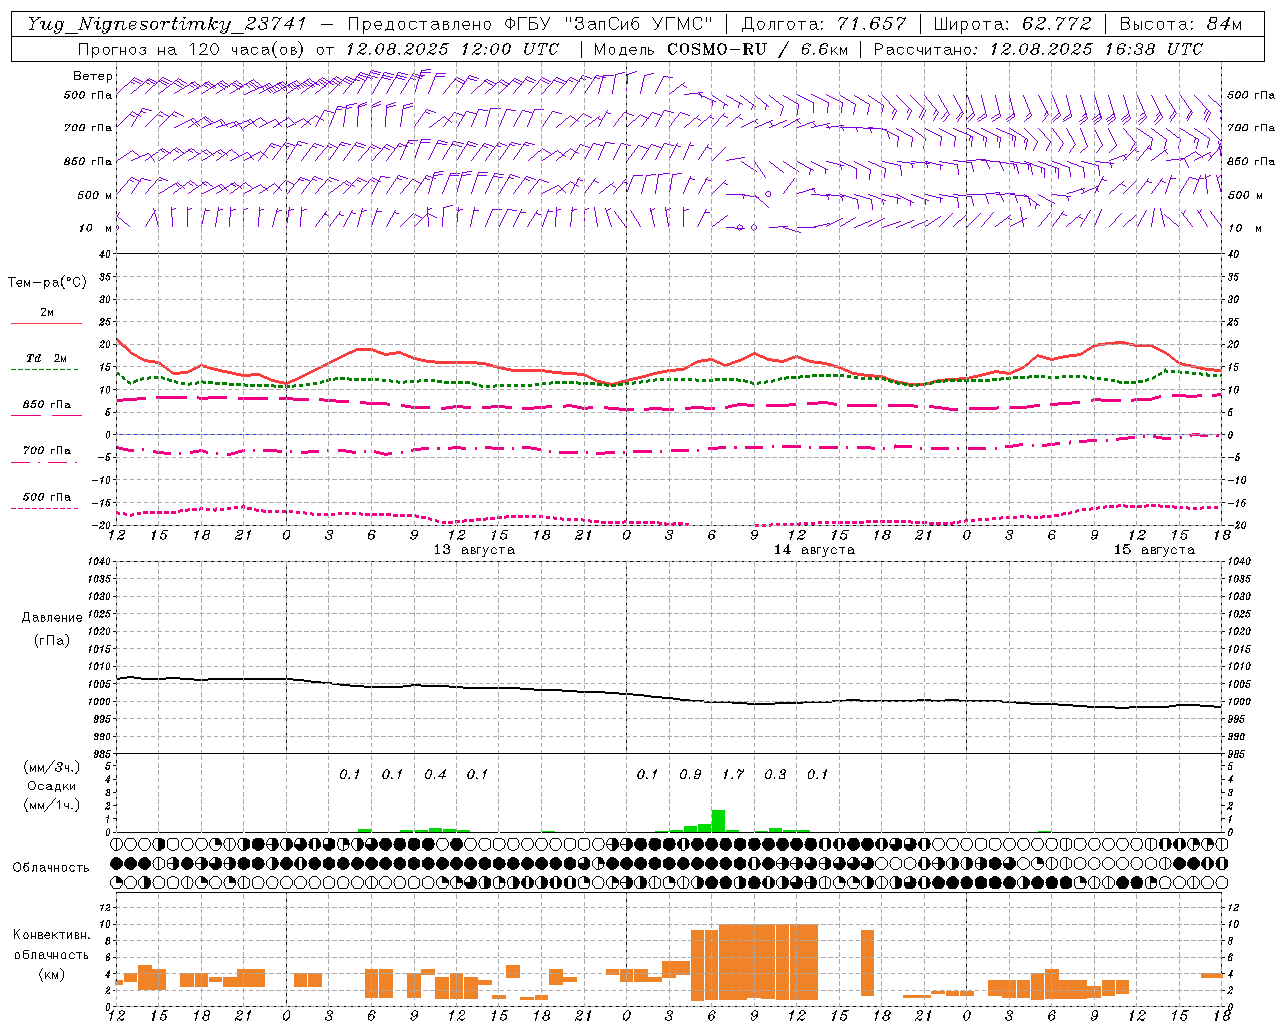This screenshot has height=1024, width=1280.
Task: Click the model name 'COSMO-RU / 6.6км'
Action: tap(756, 49)
